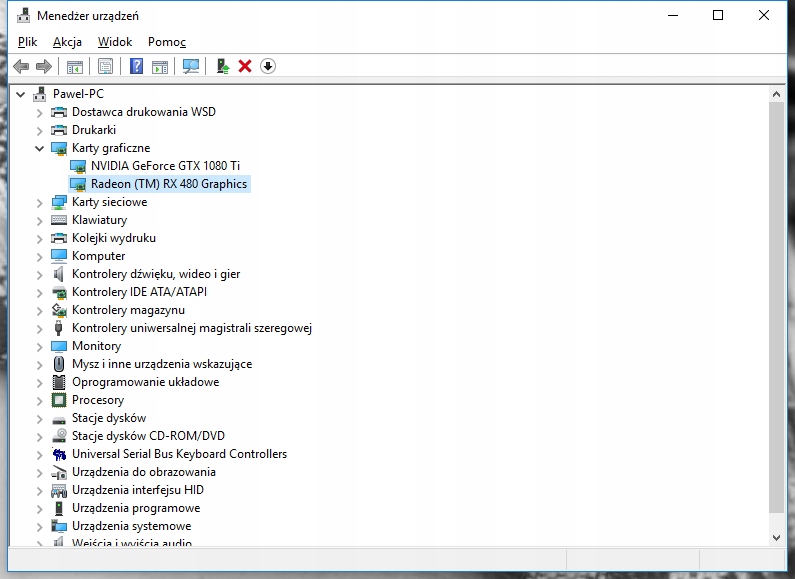795x579 pixels.
Task: Click the vertical scrollbar thumb
Action: pyautogui.click(x=776, y=307)
